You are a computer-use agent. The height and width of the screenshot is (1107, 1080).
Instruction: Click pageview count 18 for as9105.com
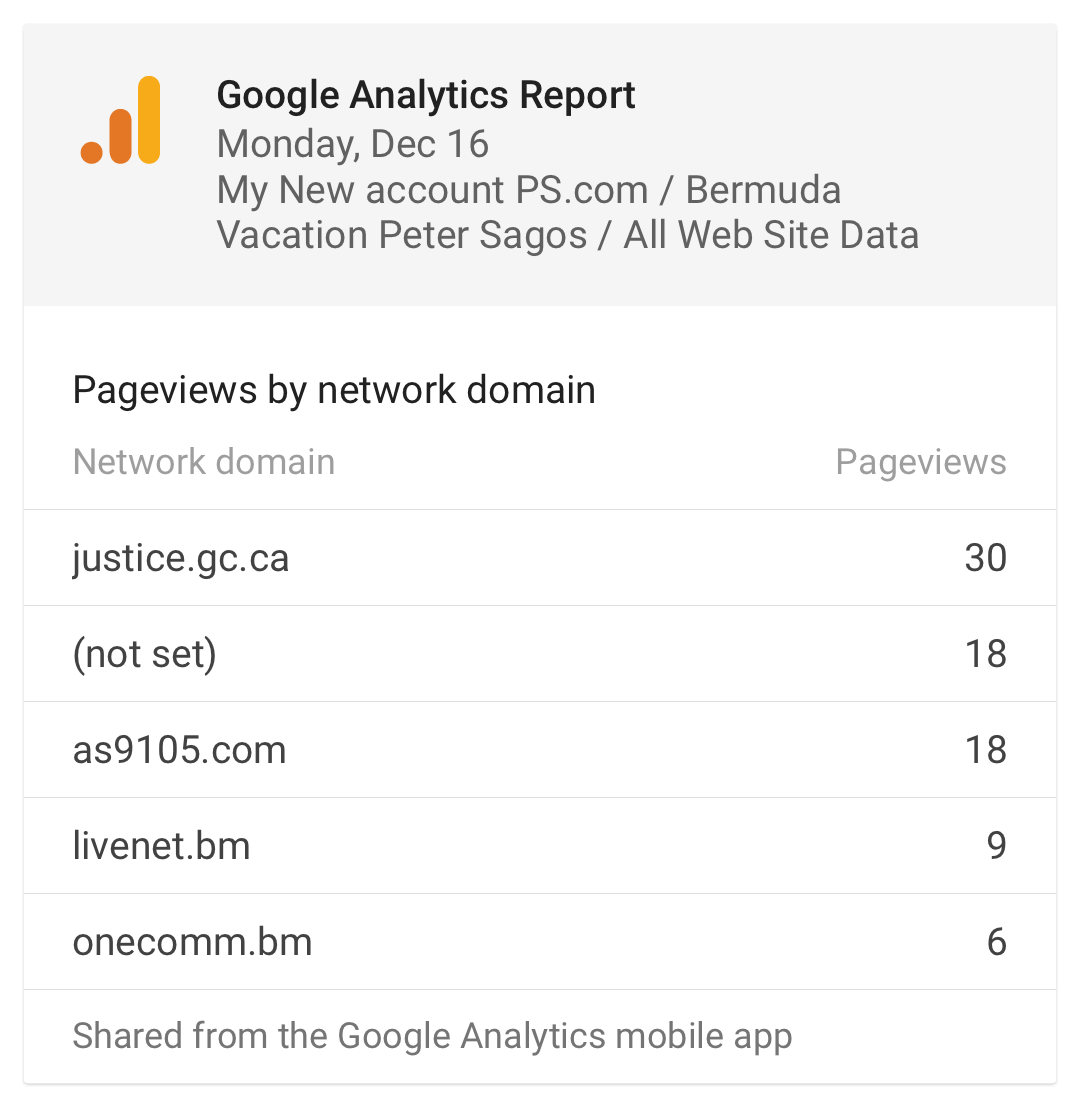(985, 750)
